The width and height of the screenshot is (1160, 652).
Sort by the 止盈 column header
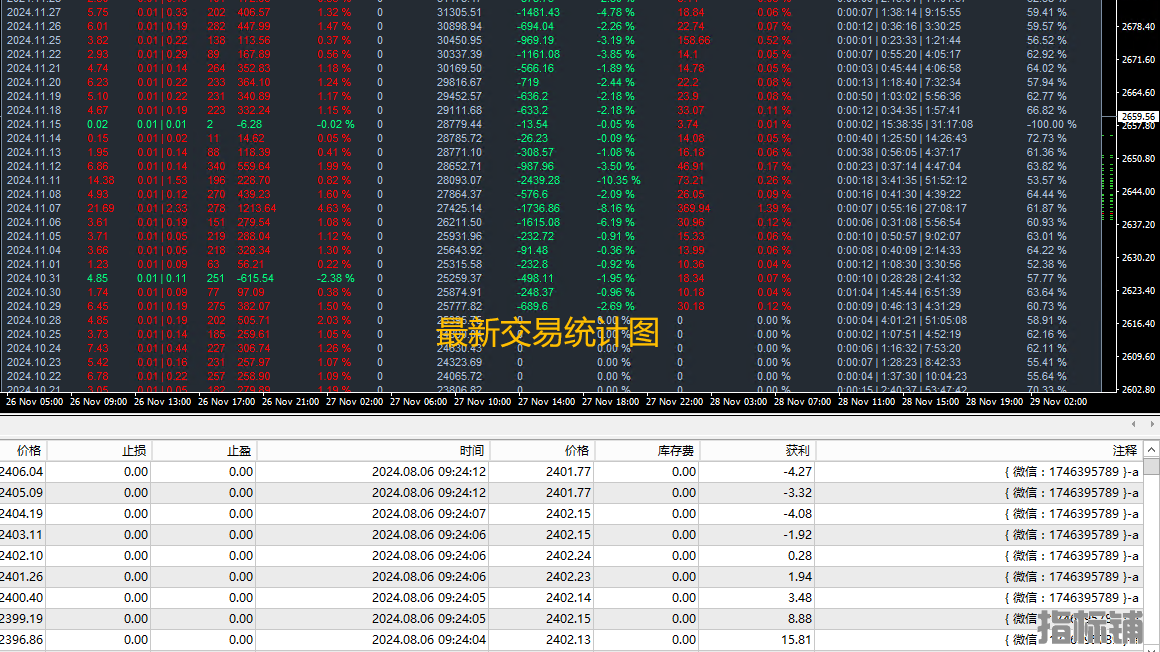239,451
